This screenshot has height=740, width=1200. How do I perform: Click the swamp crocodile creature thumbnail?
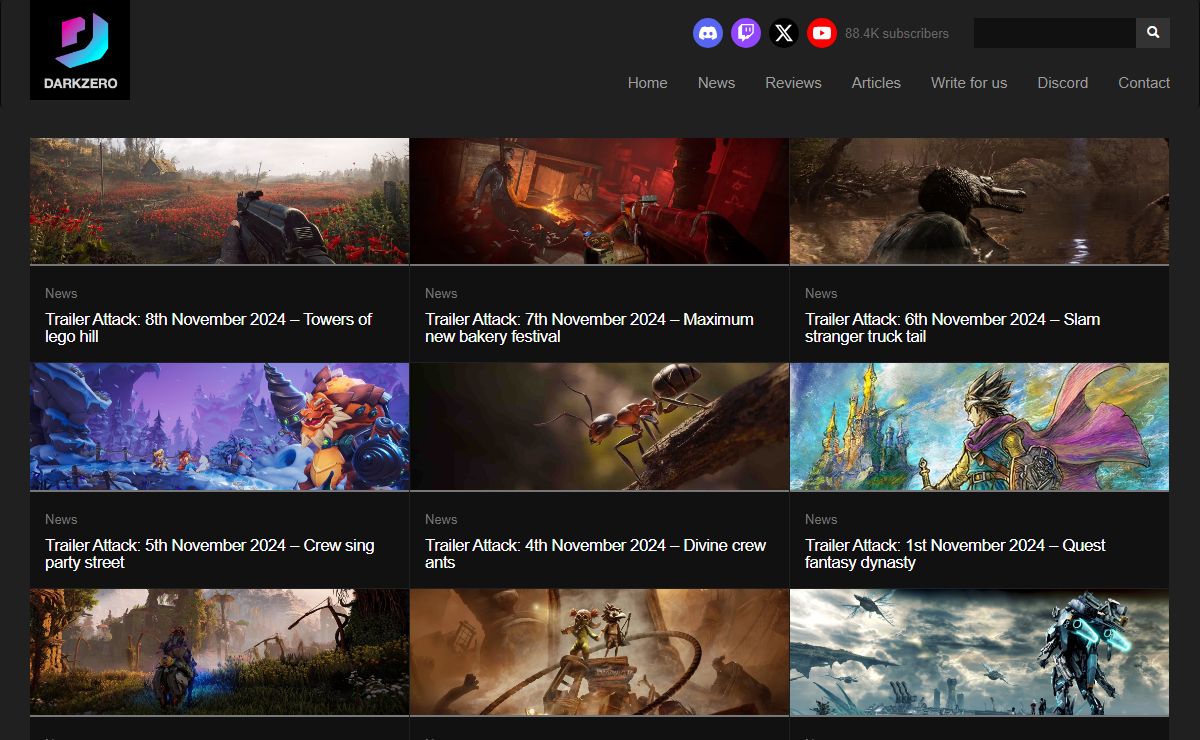tap(979, 201)
